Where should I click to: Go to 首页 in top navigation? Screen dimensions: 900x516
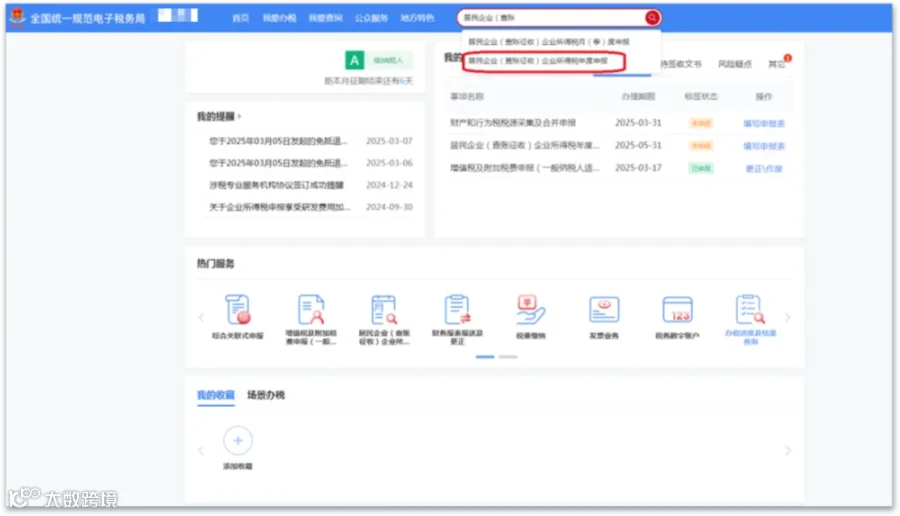tap(240, 18)
